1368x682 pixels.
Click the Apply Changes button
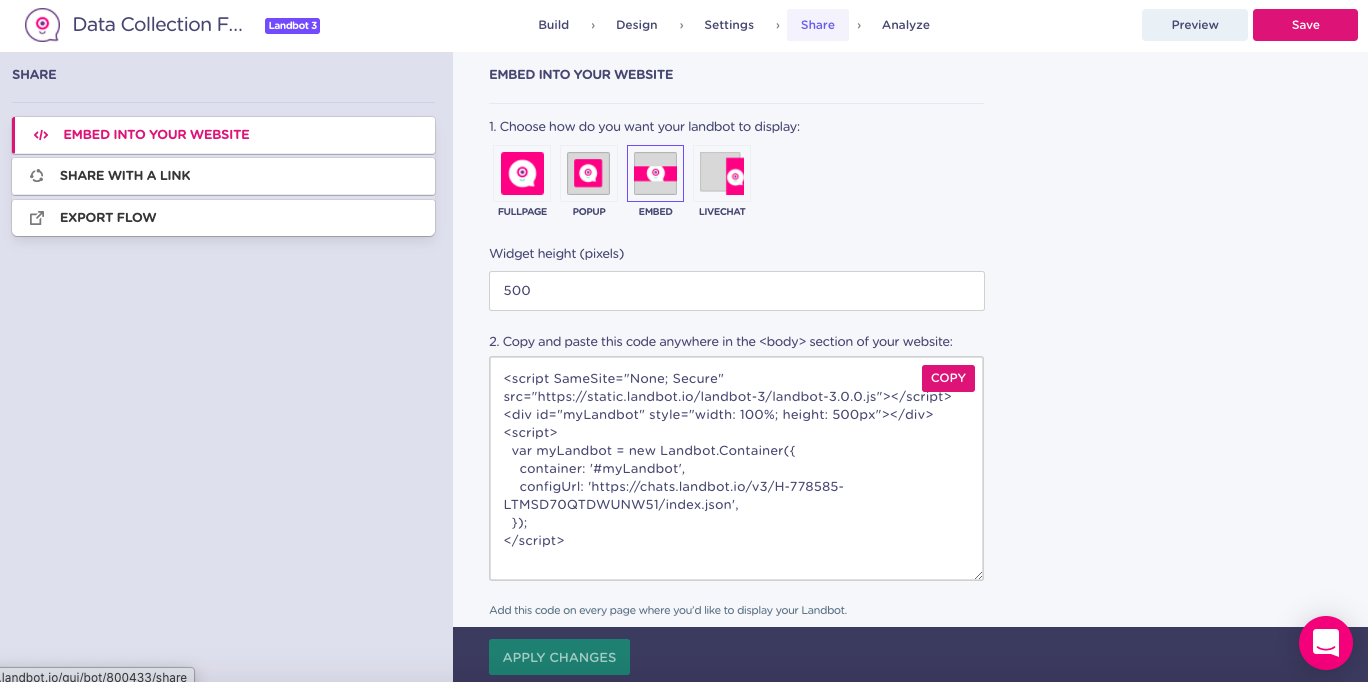point(559,657)
